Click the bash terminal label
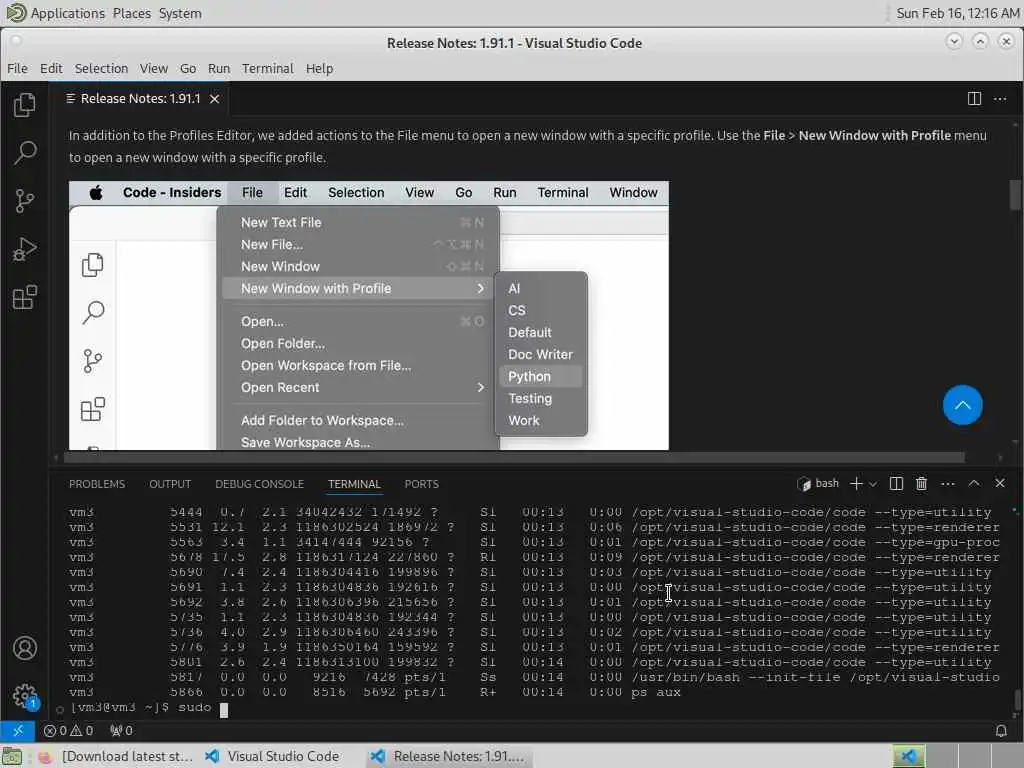The image size is (1024, 768). [818, 483]
